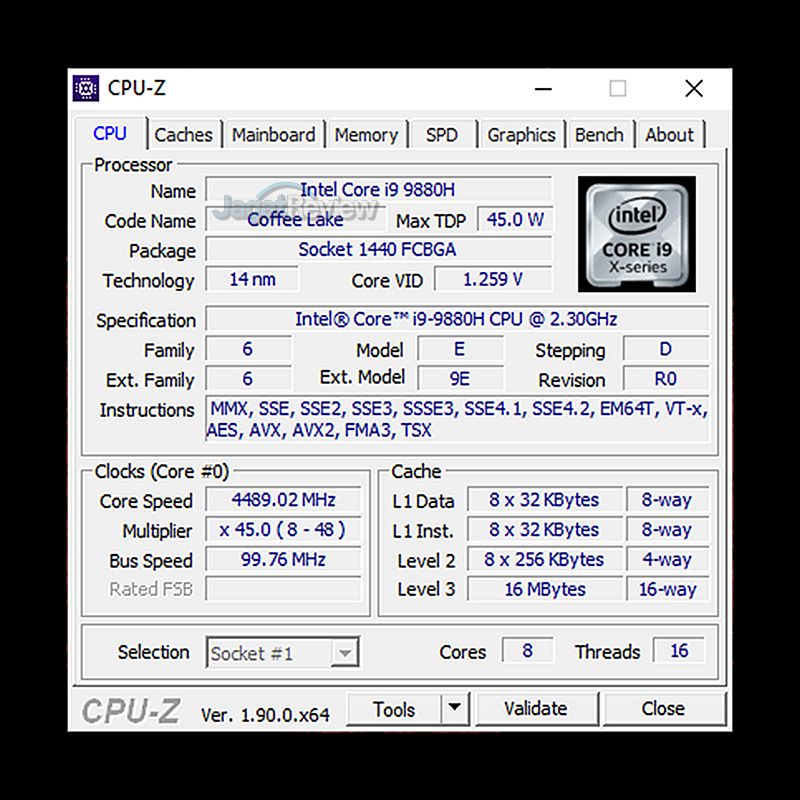Click the Close button at bottom

point(663,709)
